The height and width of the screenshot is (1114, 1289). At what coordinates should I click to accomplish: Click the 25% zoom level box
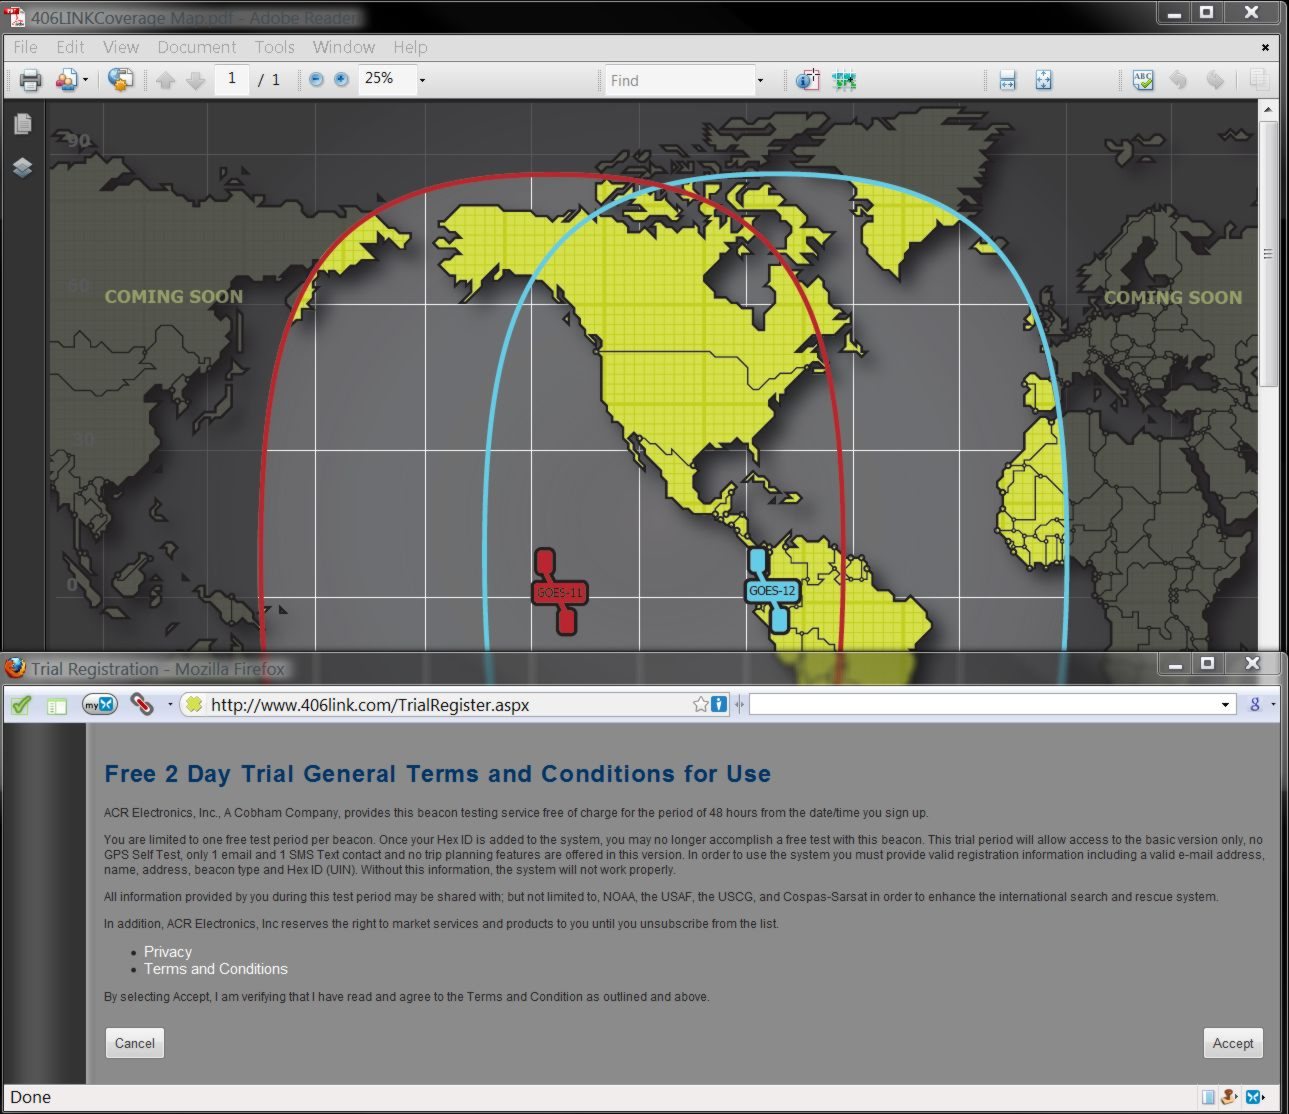click(387, 79)
